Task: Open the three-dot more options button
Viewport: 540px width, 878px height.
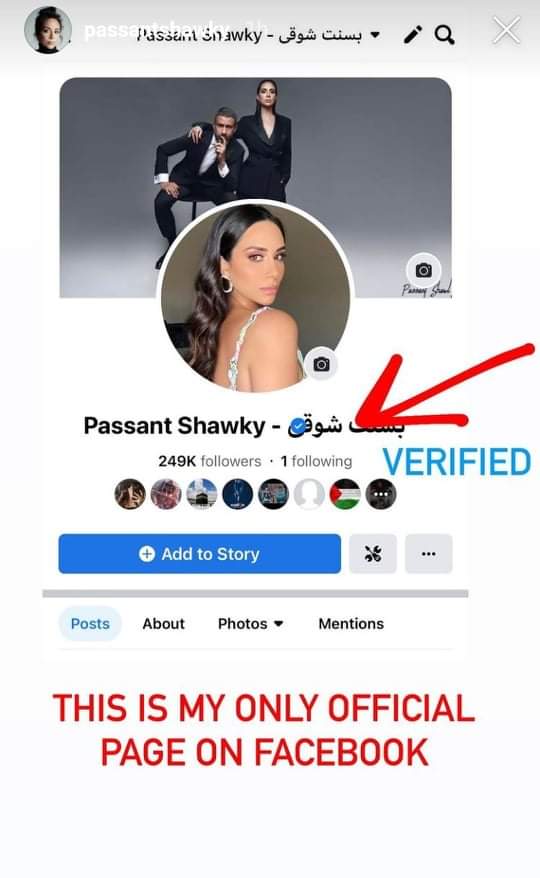Action: [429, 554]
